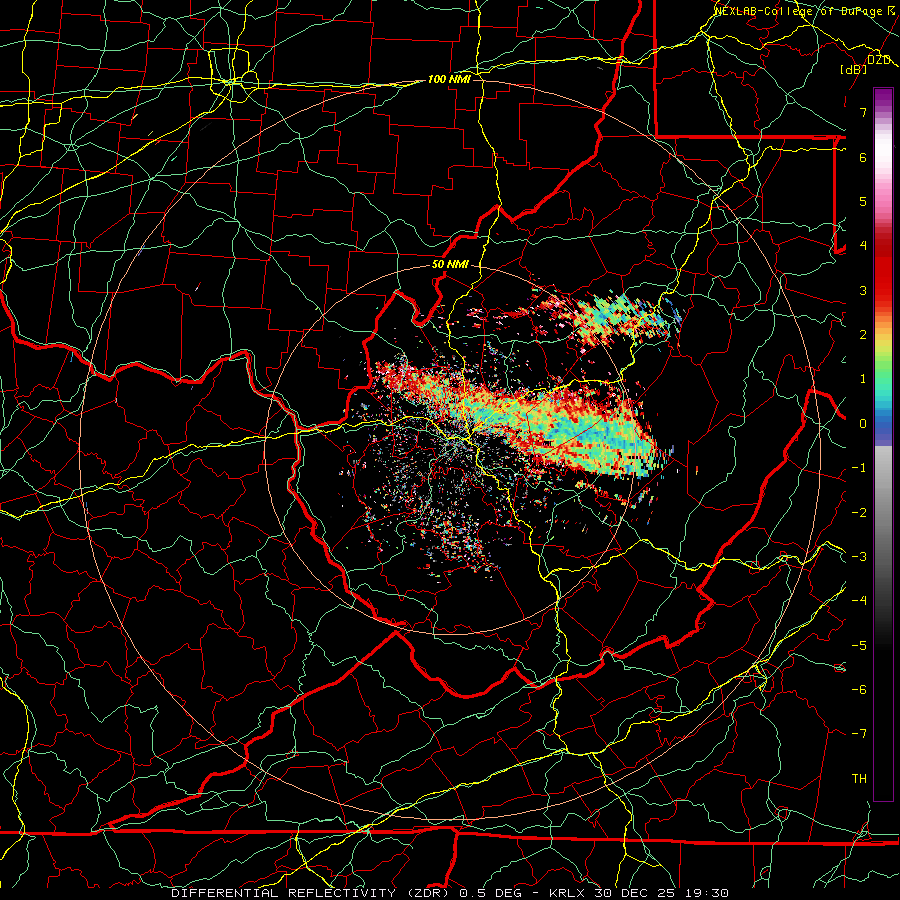
Task: Click the scale value "7"
Action: pyautogui.click(x=863, y=112)
